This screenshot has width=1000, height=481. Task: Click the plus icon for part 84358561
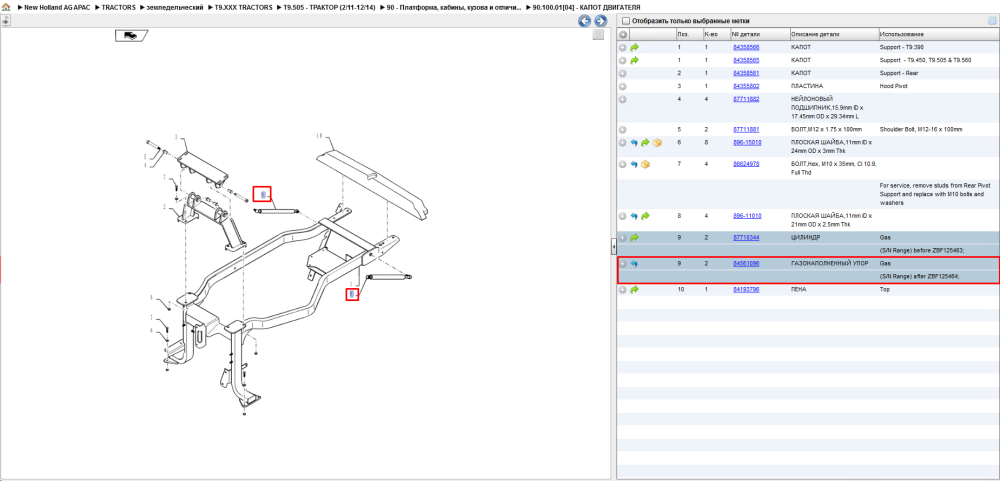click(x=623, y=73)
